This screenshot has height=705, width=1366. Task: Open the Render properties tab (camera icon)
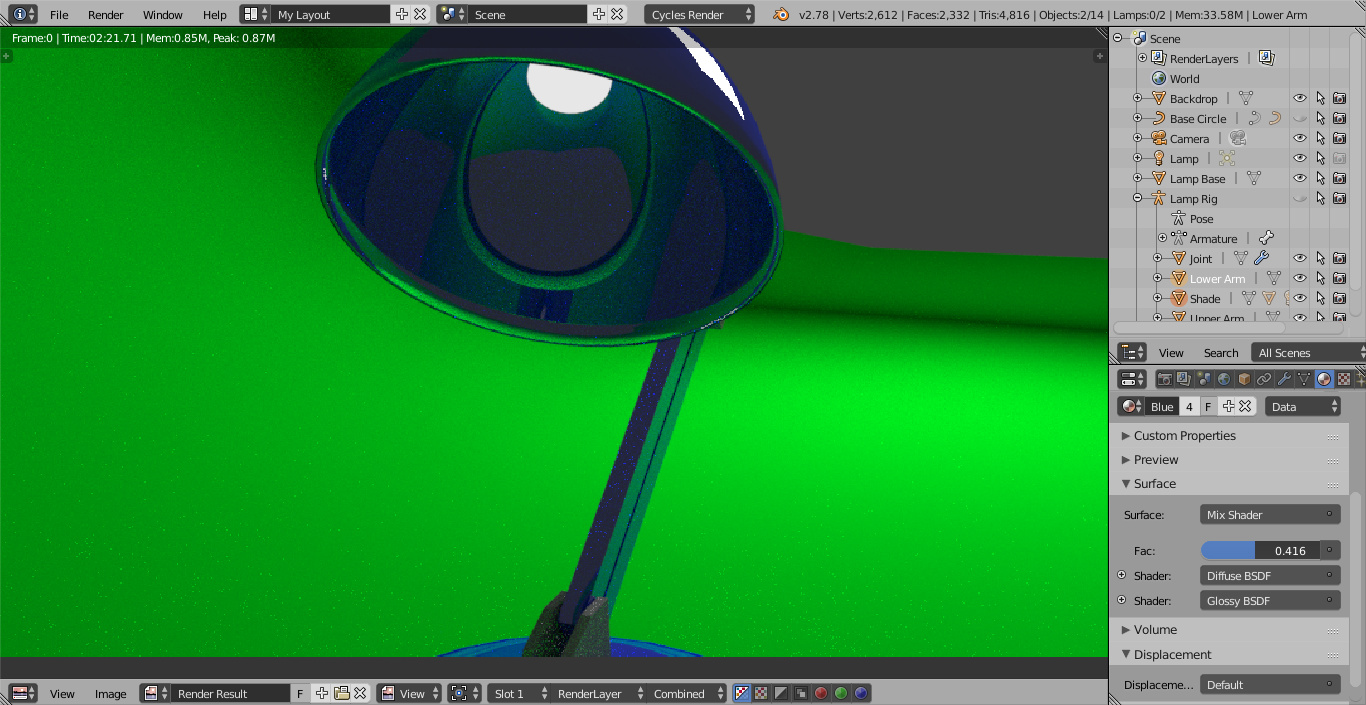coord(1164,379)
